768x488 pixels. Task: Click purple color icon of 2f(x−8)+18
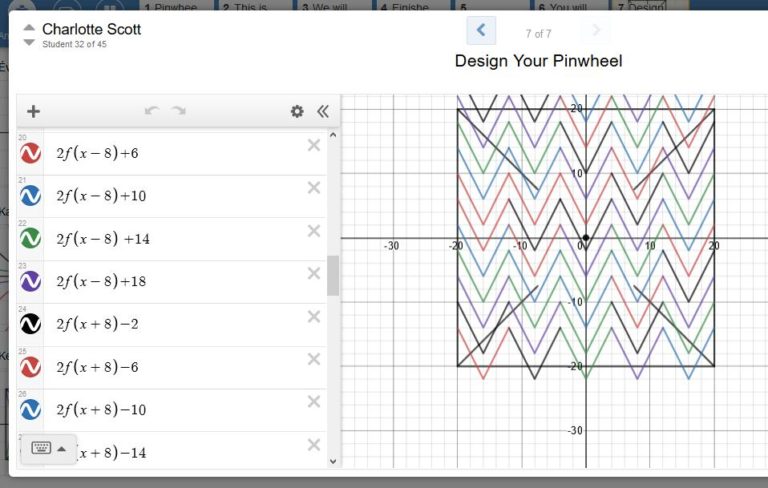coord(30,281)
